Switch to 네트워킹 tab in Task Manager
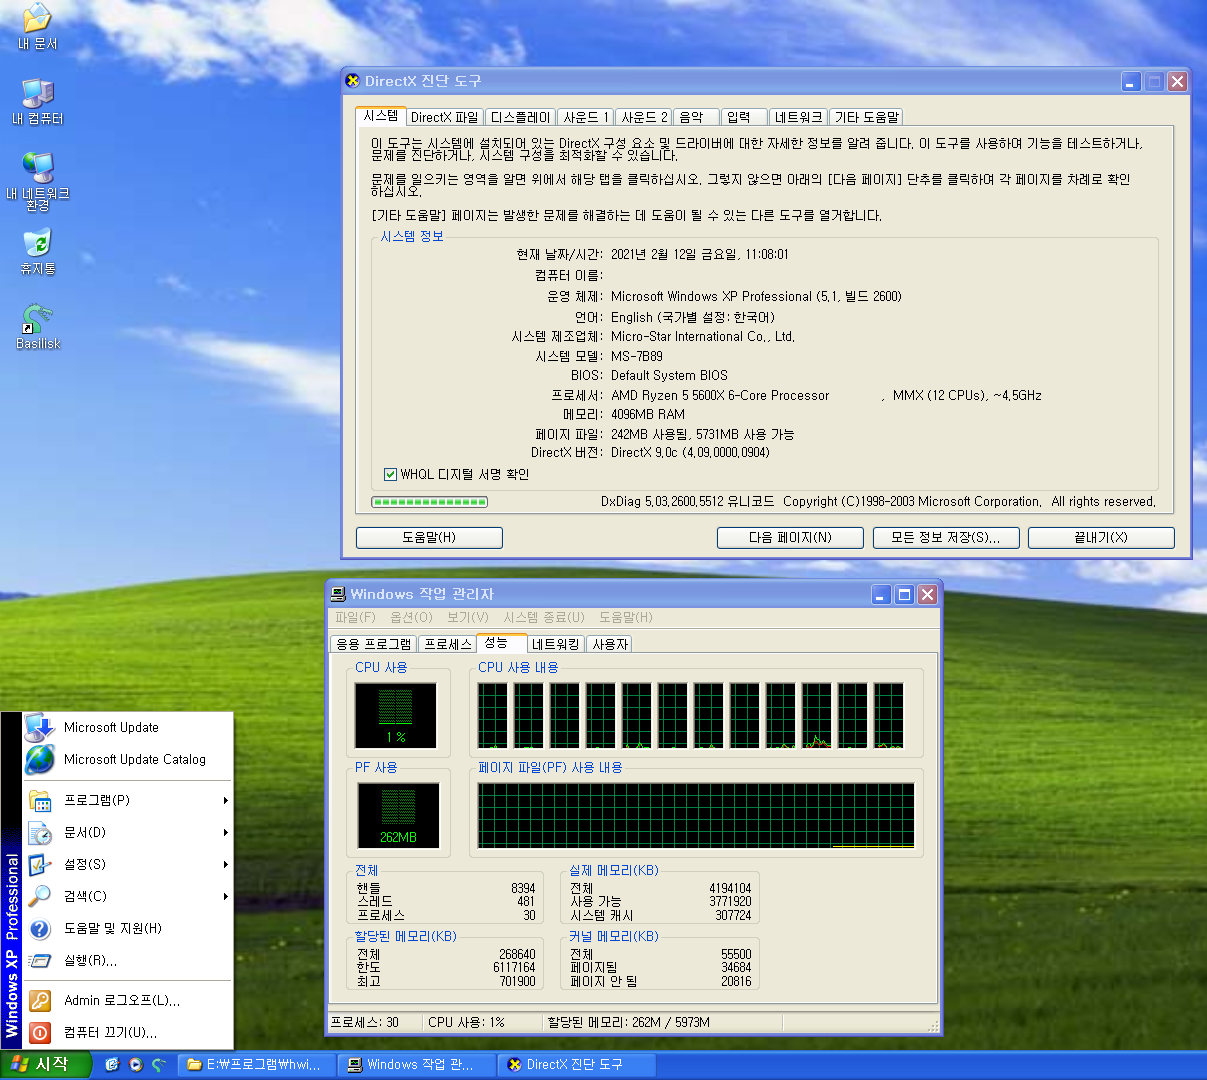Viewport: 1207px width, 1080px height. (x=556, y=644)
